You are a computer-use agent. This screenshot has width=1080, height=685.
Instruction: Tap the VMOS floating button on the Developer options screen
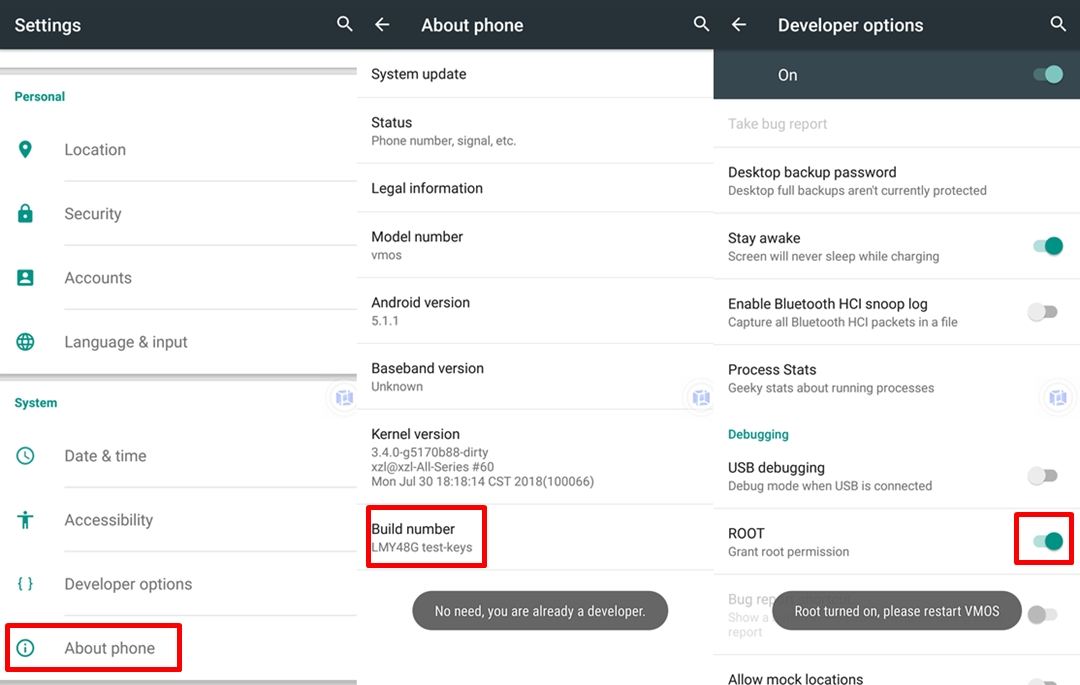(x=1058, y=397)
